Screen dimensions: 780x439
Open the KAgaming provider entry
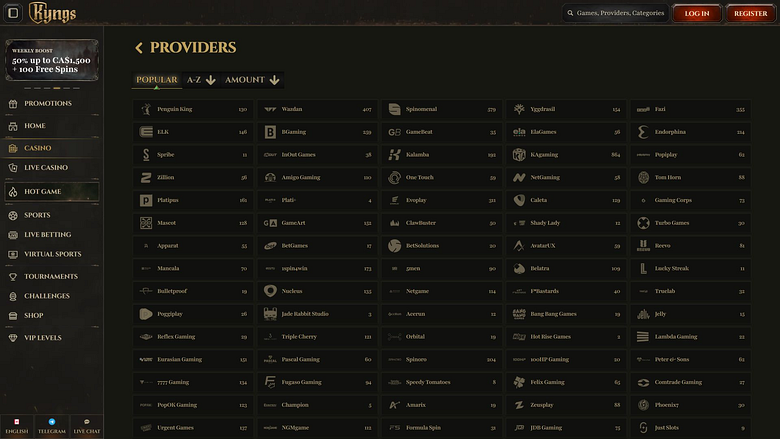click(566, 155)
